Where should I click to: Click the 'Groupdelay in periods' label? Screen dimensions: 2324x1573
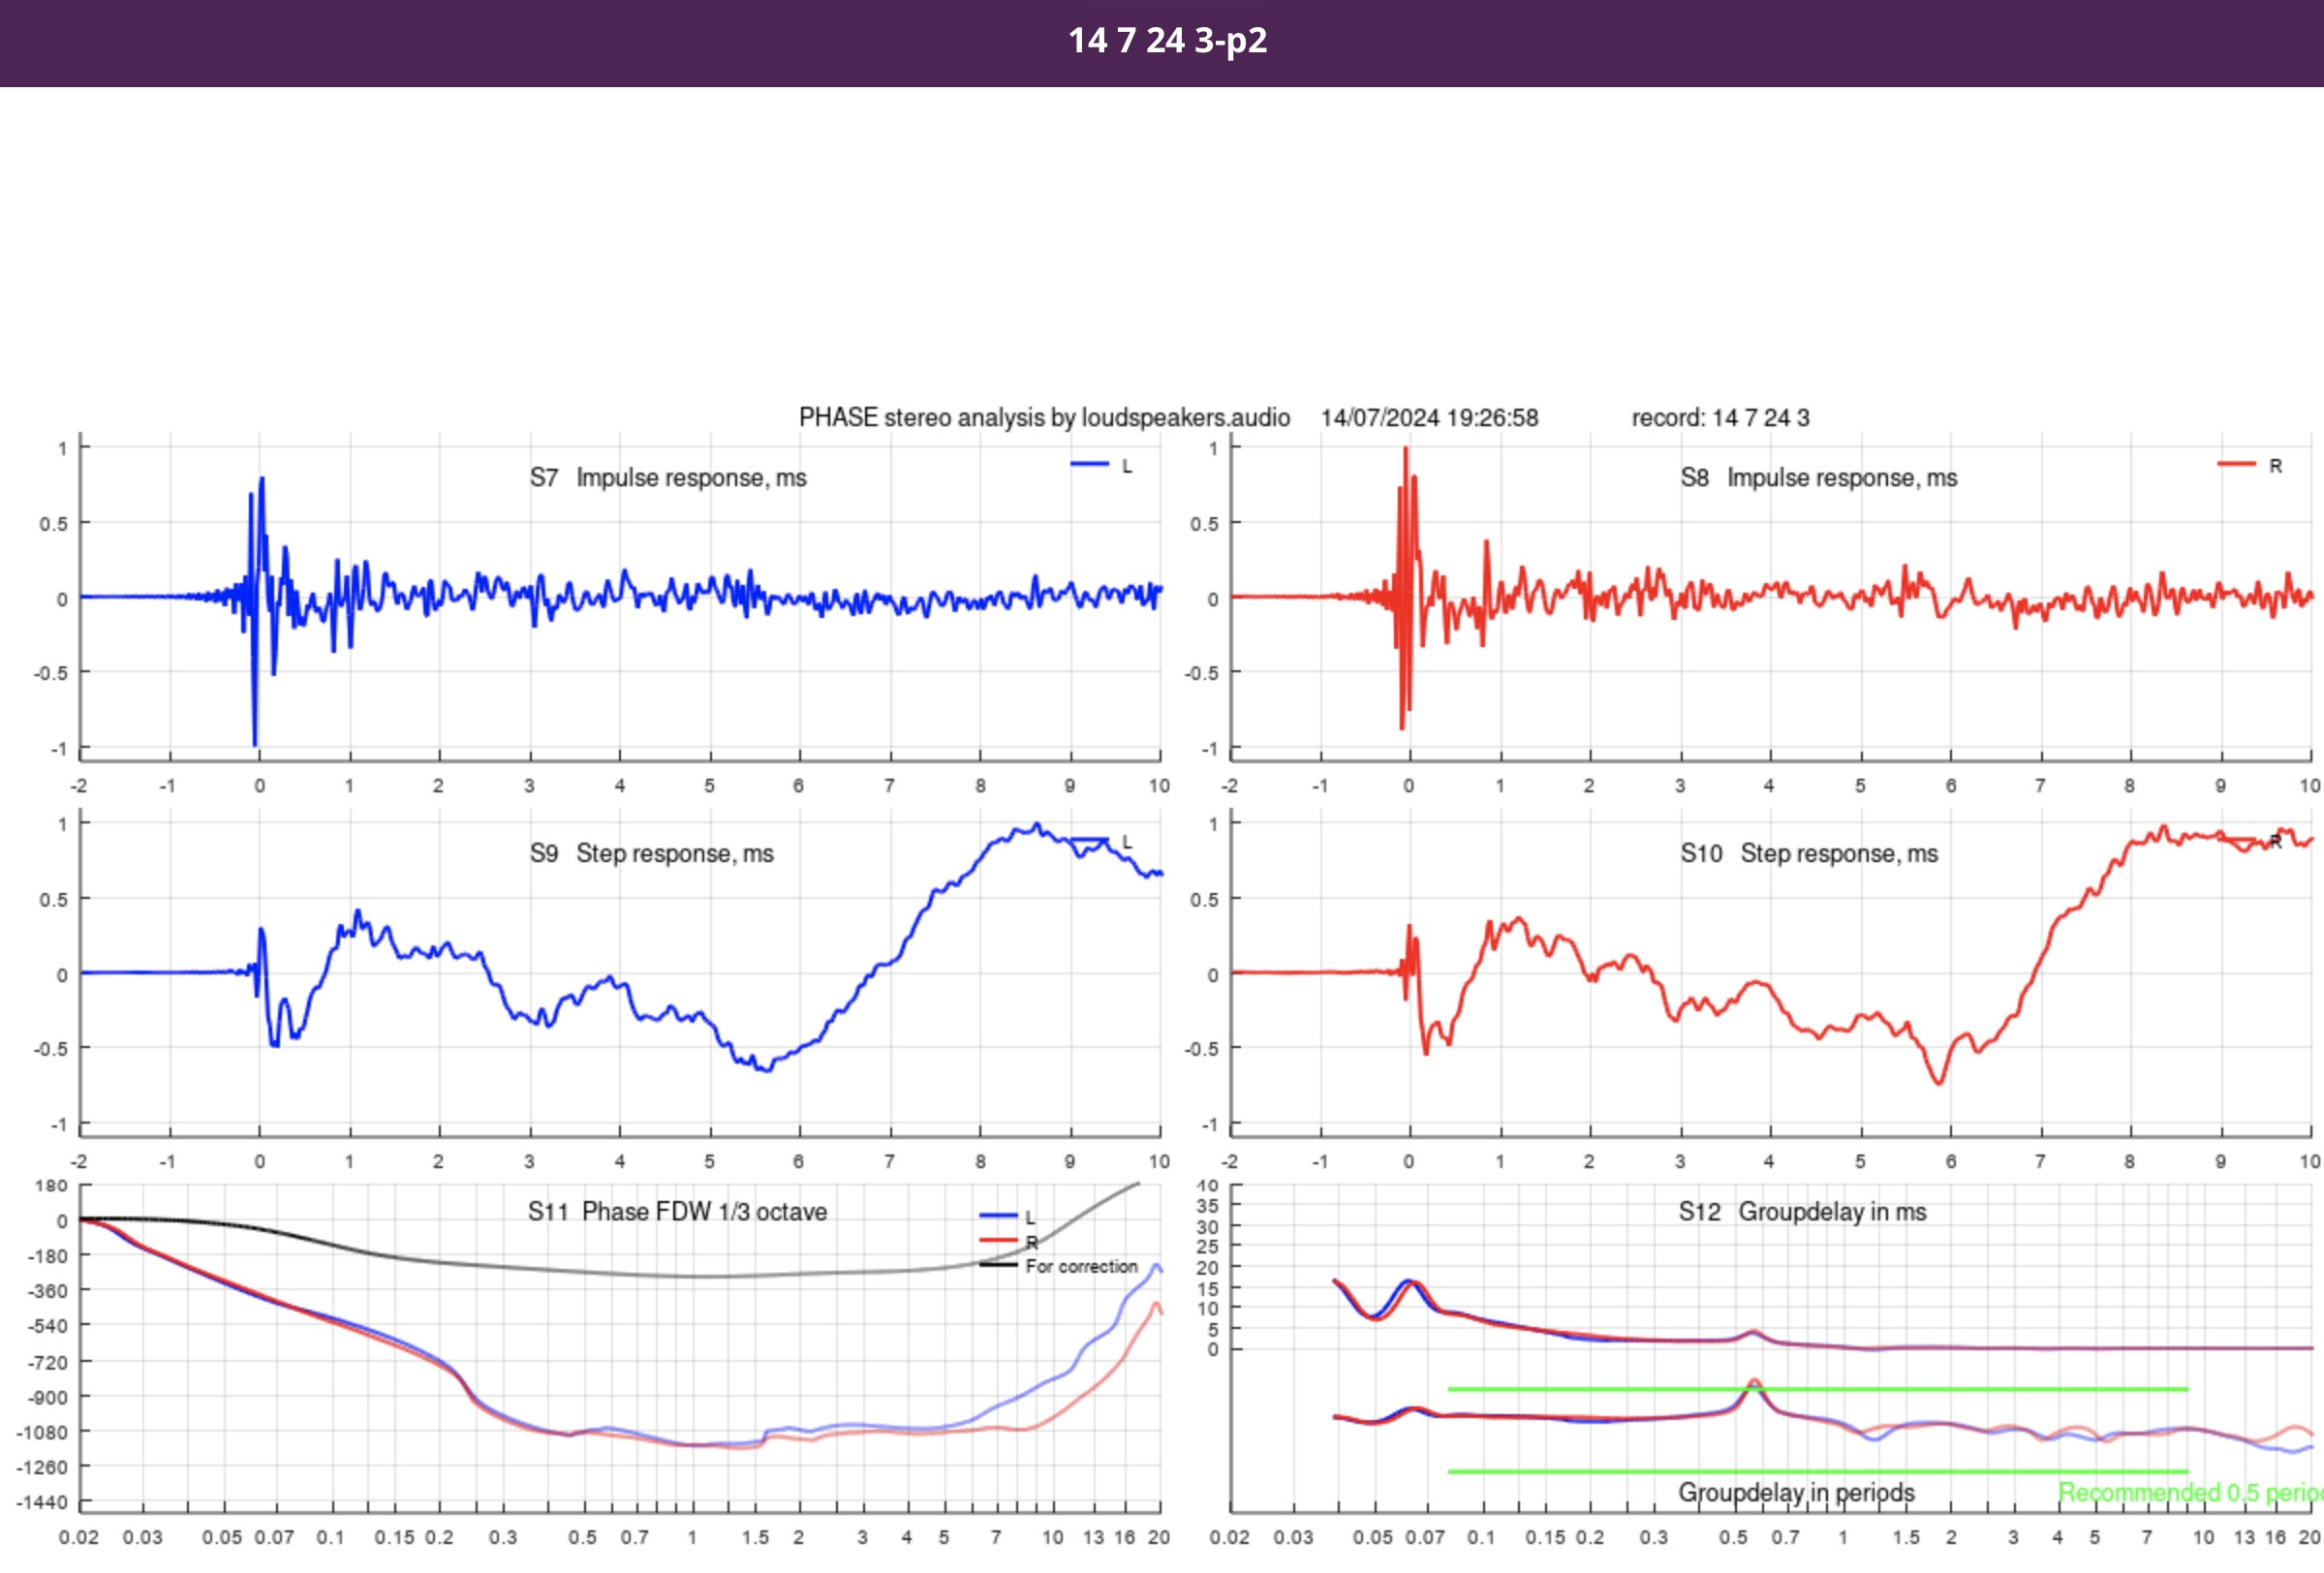[1795, 1492]
